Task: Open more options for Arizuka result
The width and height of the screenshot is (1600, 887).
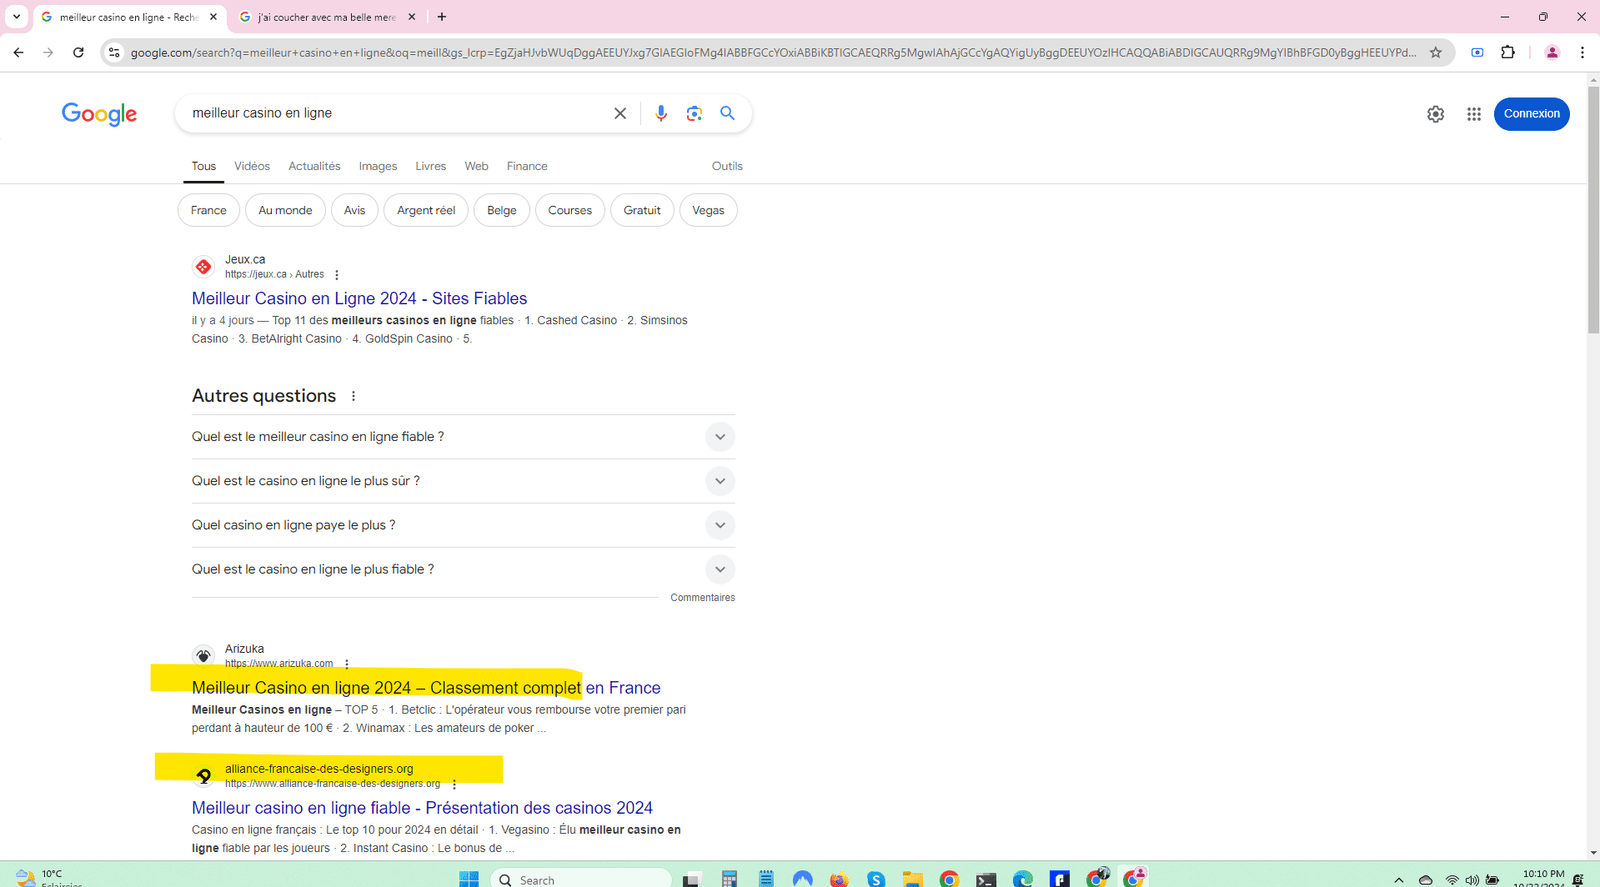Action: (x=347, y=664)
